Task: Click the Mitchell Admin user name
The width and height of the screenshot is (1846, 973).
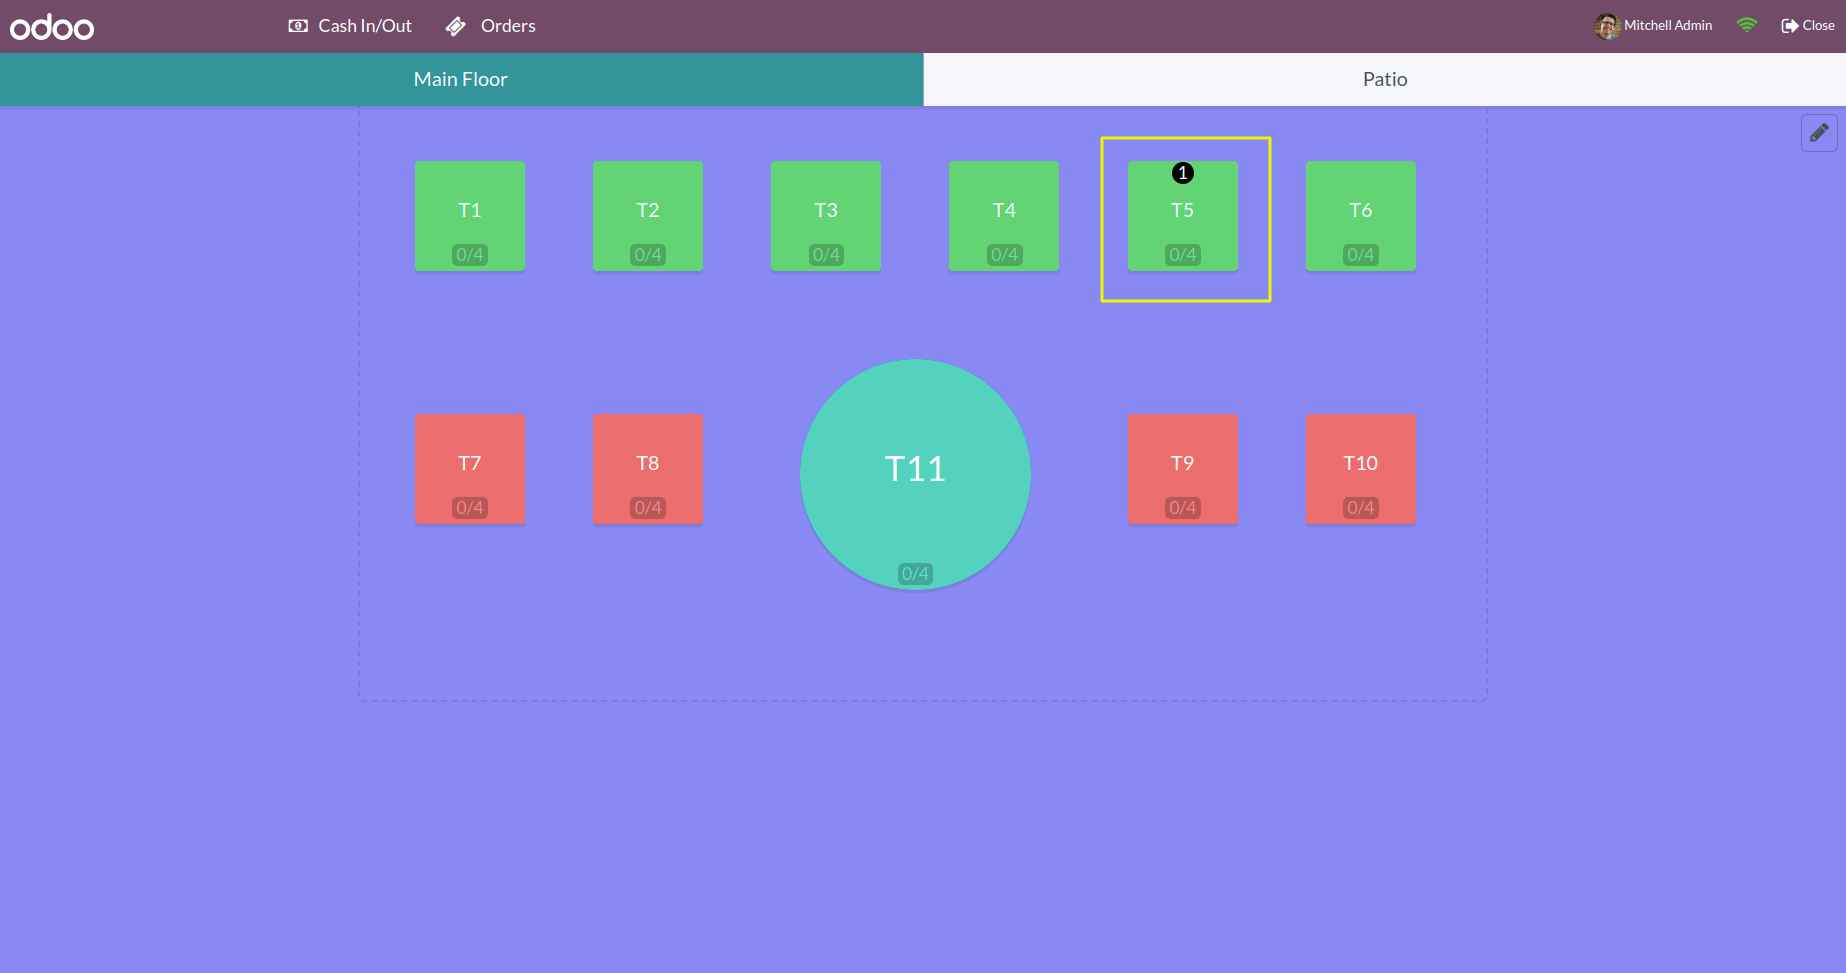Action: [x=1668, y=26]
